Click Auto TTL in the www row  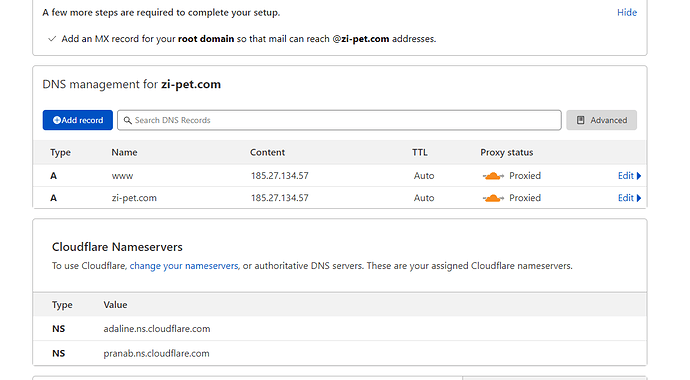424,176
